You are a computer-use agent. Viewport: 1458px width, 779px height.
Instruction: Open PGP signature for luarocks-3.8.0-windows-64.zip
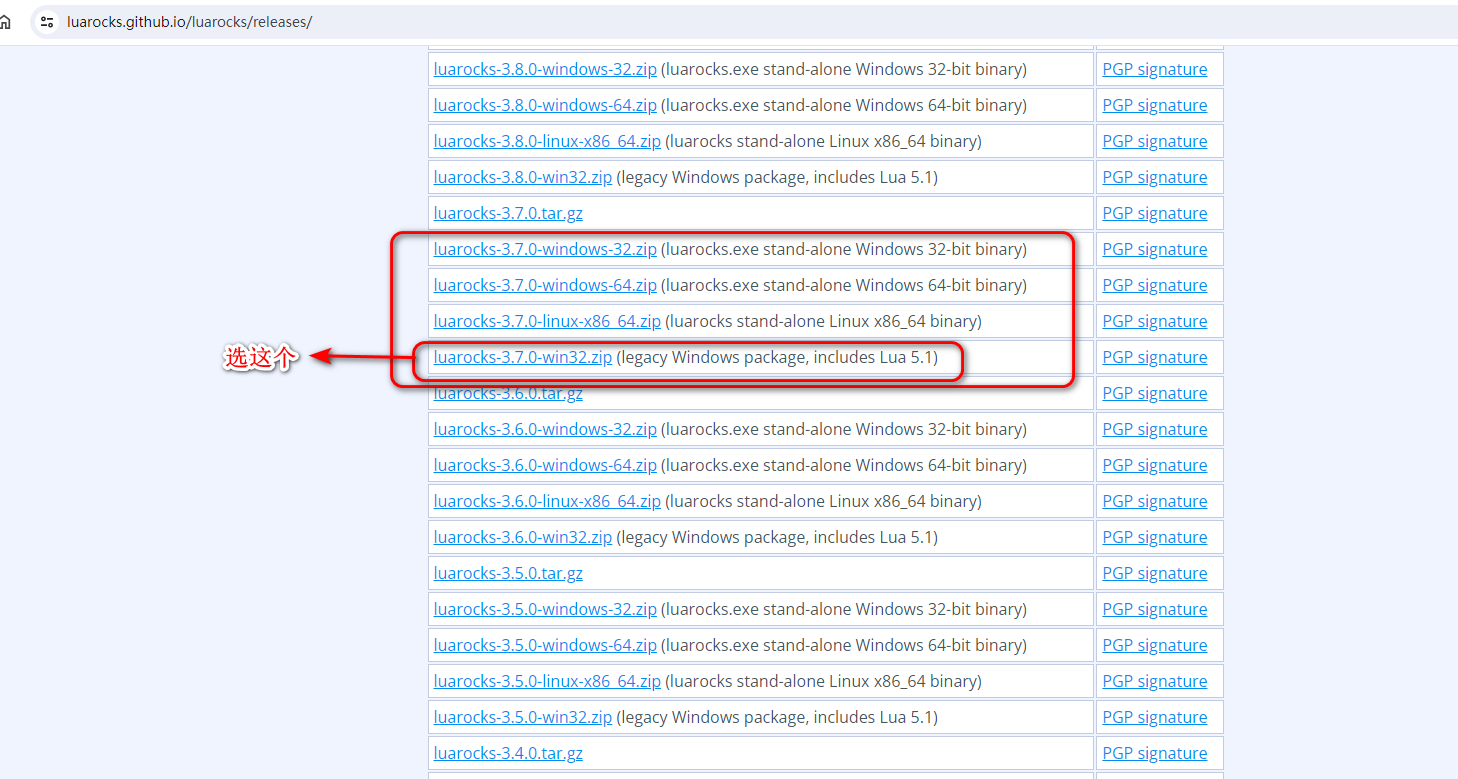click(x=1155, y=105)
